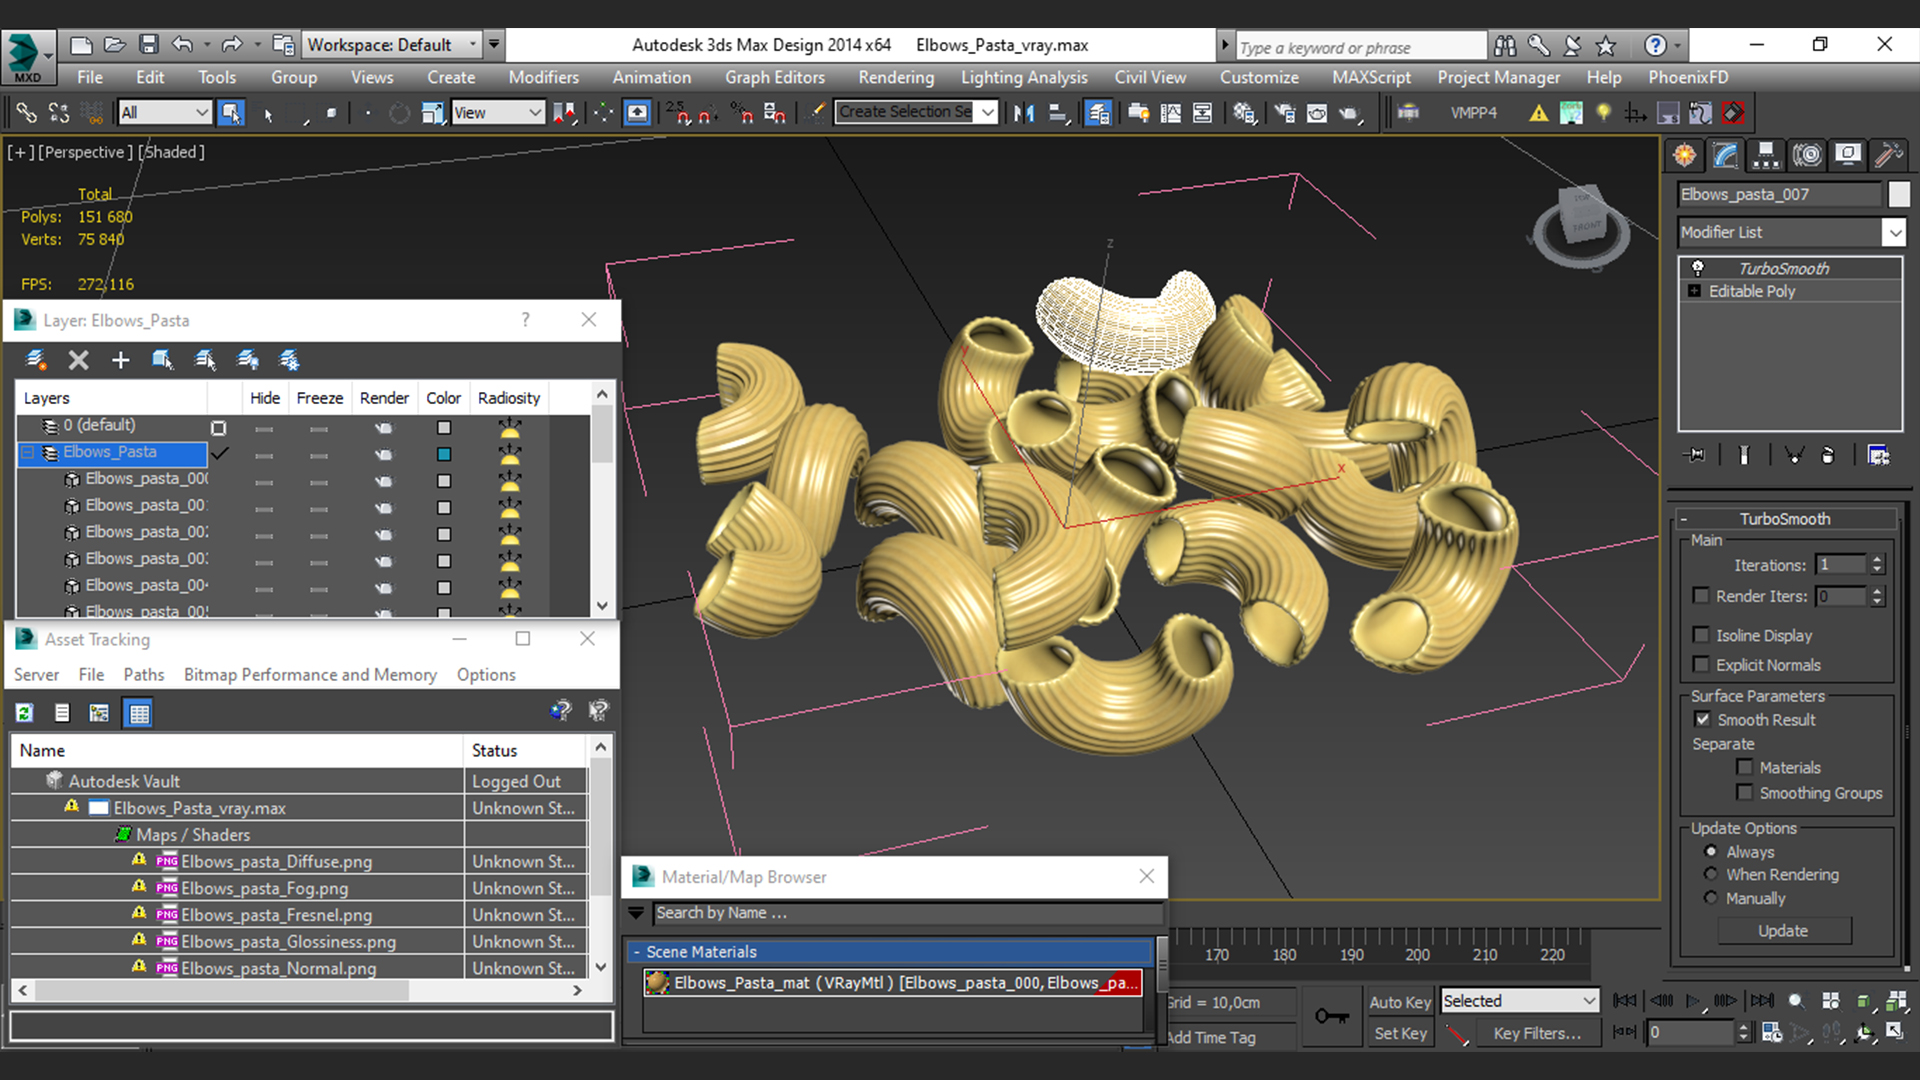Screen dimensions: 1920x1080
Task: Click the key lock icon in status bar
Action: tap(1331, 1017)
